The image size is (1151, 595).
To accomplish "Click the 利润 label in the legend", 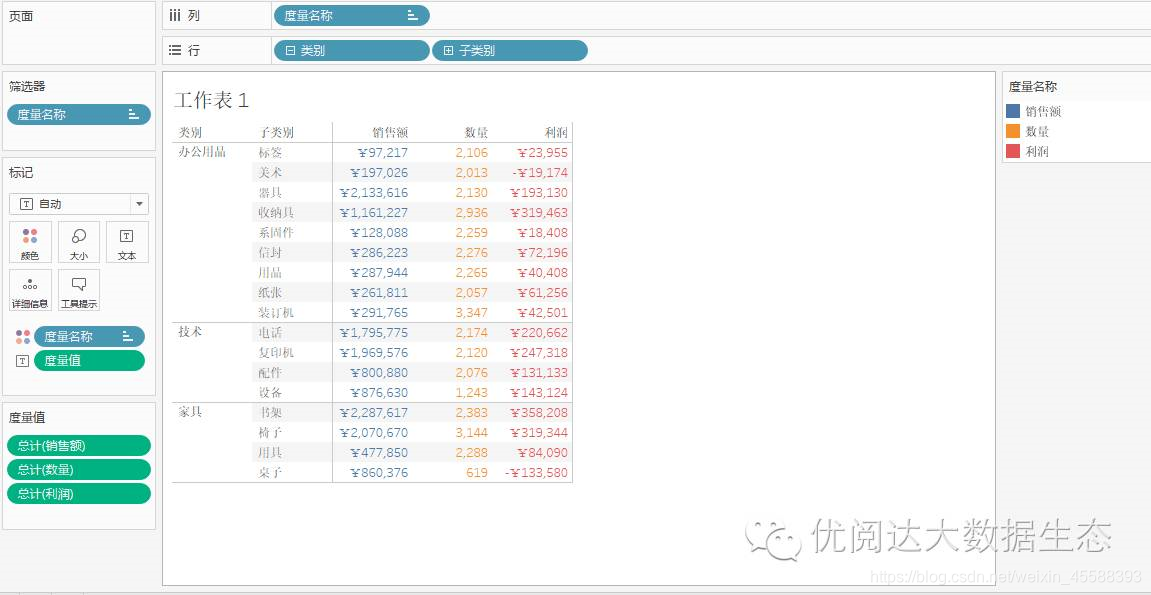I will point(1037,151).
